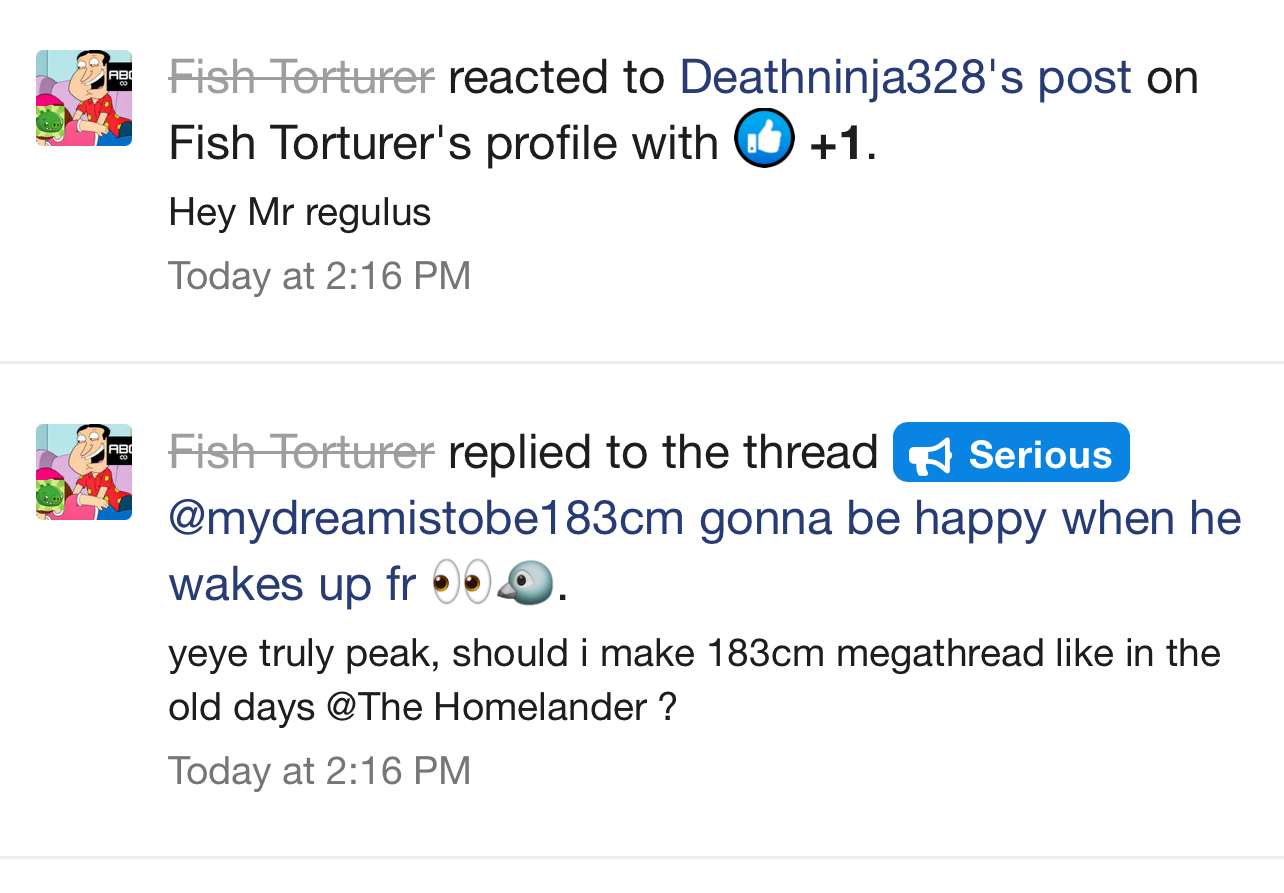Click the eyes emoji in thread title
The height and width of the screenshot is (893, 1284).
[x=462, y=582]
